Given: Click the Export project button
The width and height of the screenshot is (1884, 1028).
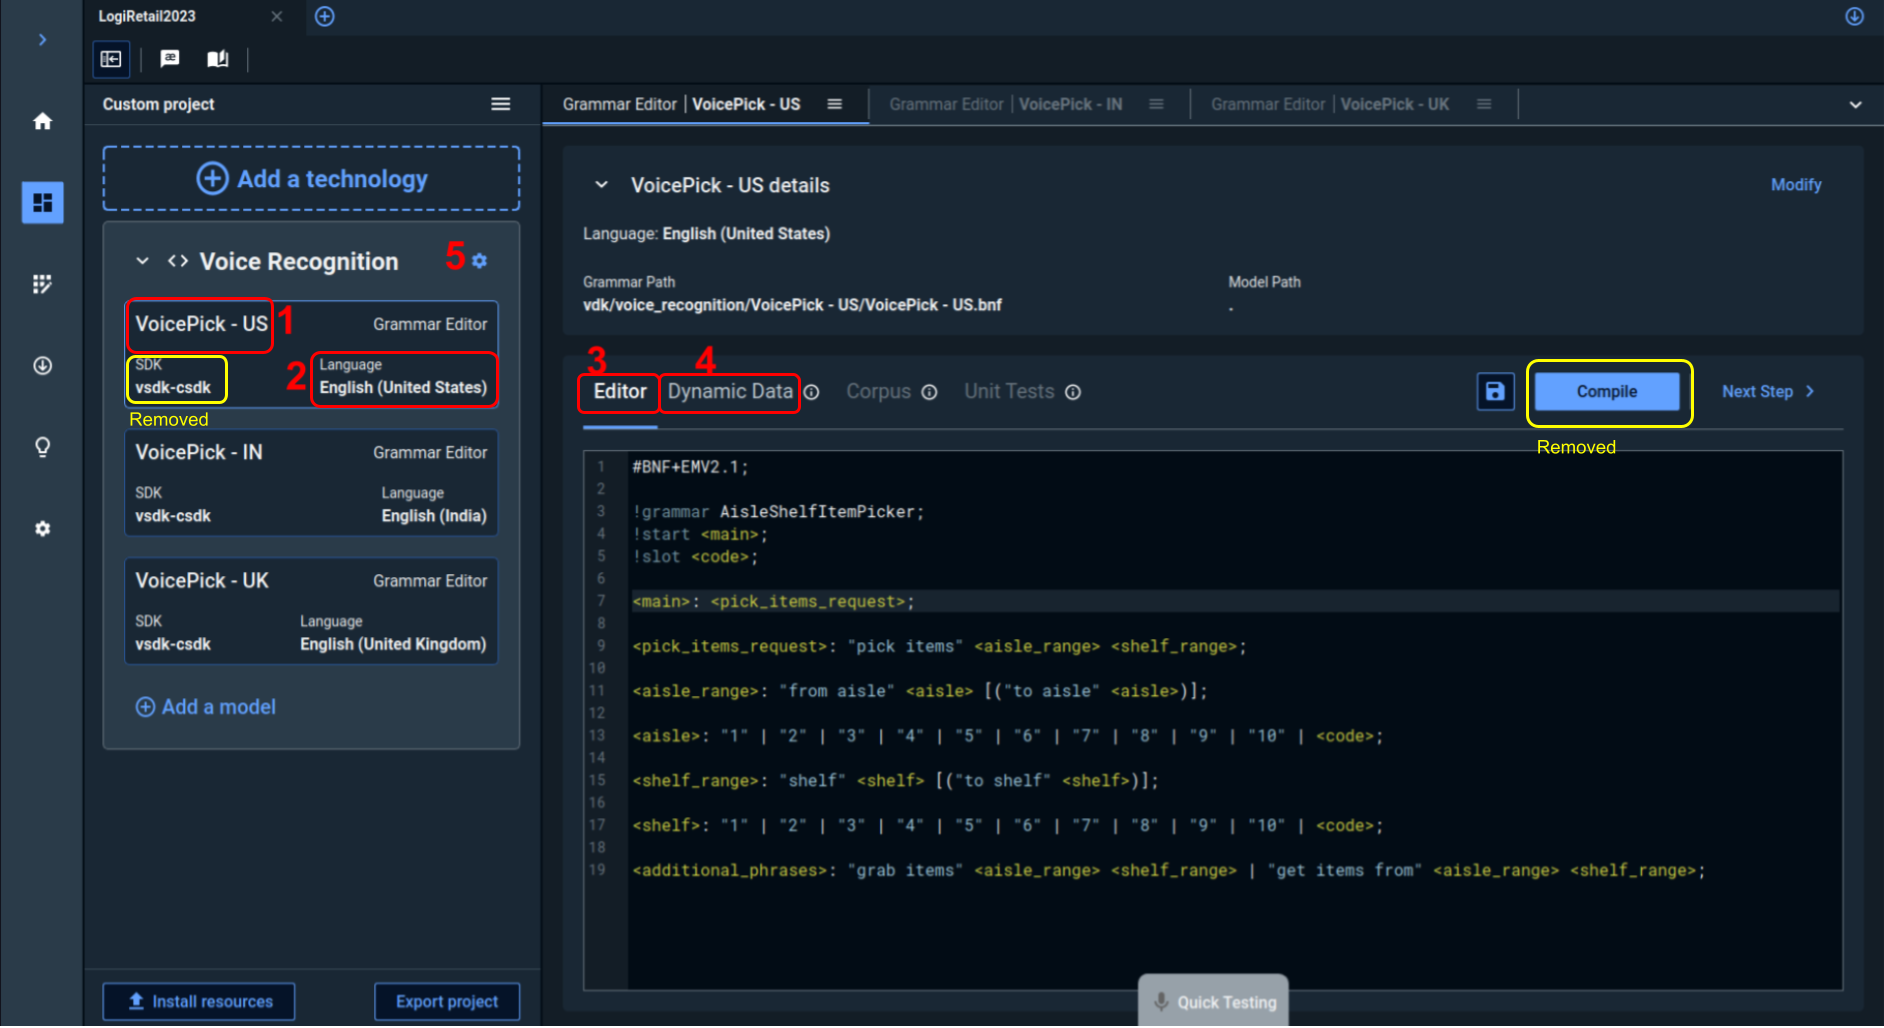Looking at the screenshot, I should tap(446, 1001).
